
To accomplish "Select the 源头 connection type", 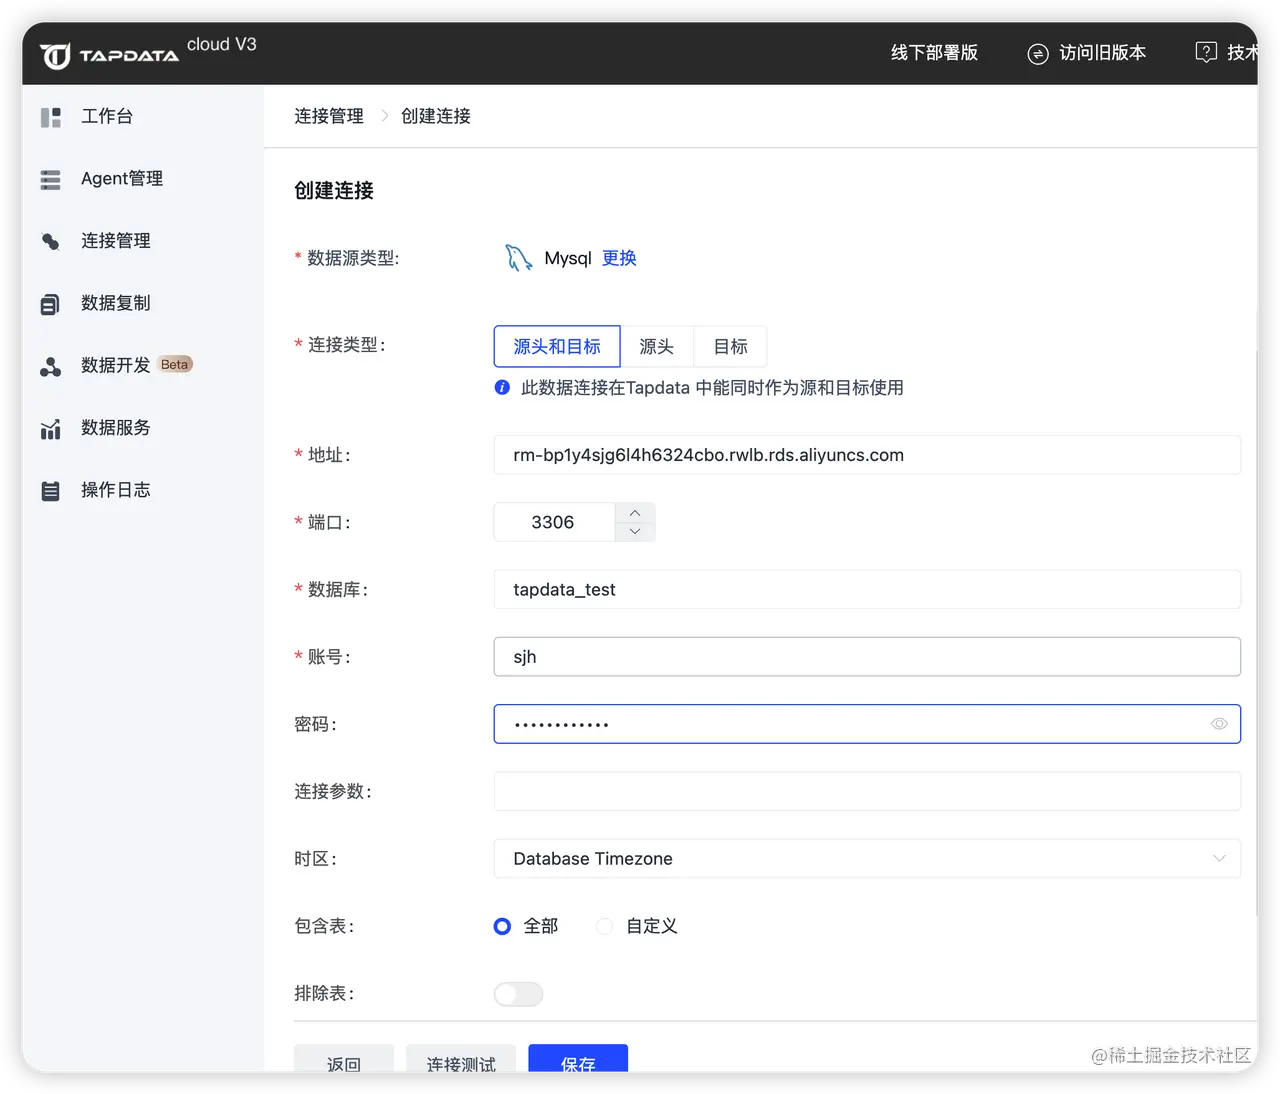I will point(657,347).
